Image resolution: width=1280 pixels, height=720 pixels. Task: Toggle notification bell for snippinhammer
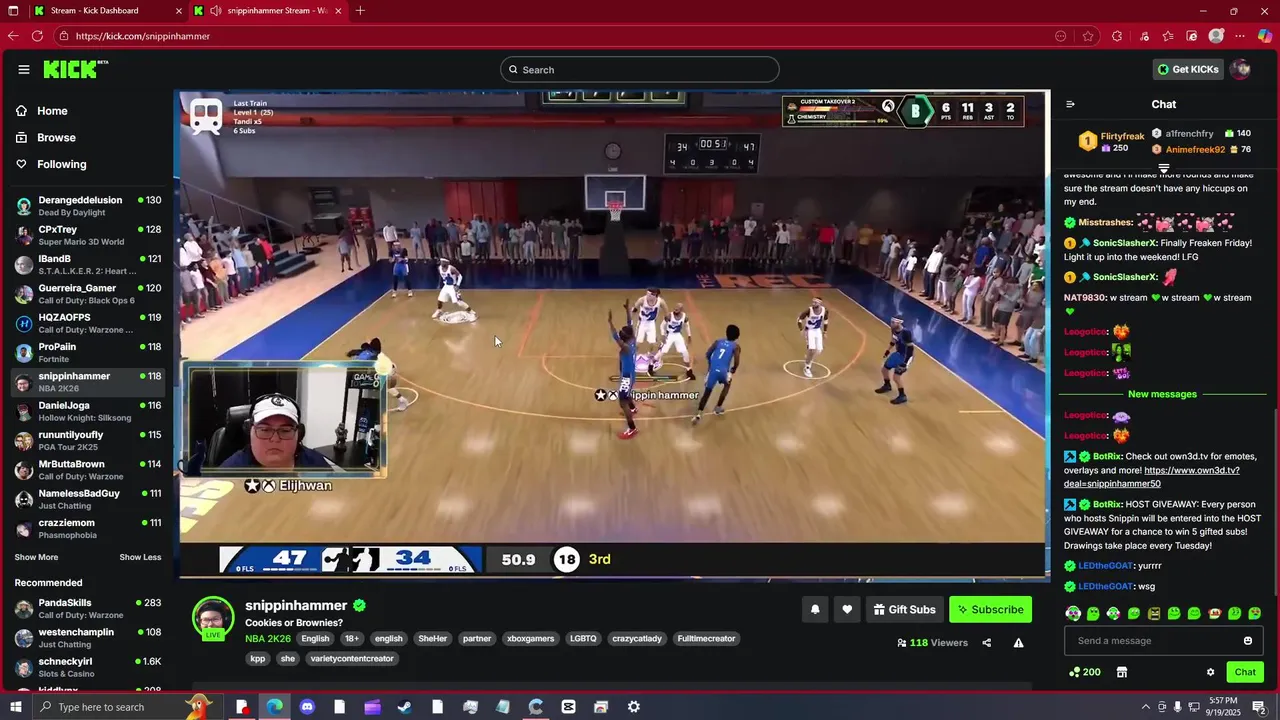click(815, 609)
